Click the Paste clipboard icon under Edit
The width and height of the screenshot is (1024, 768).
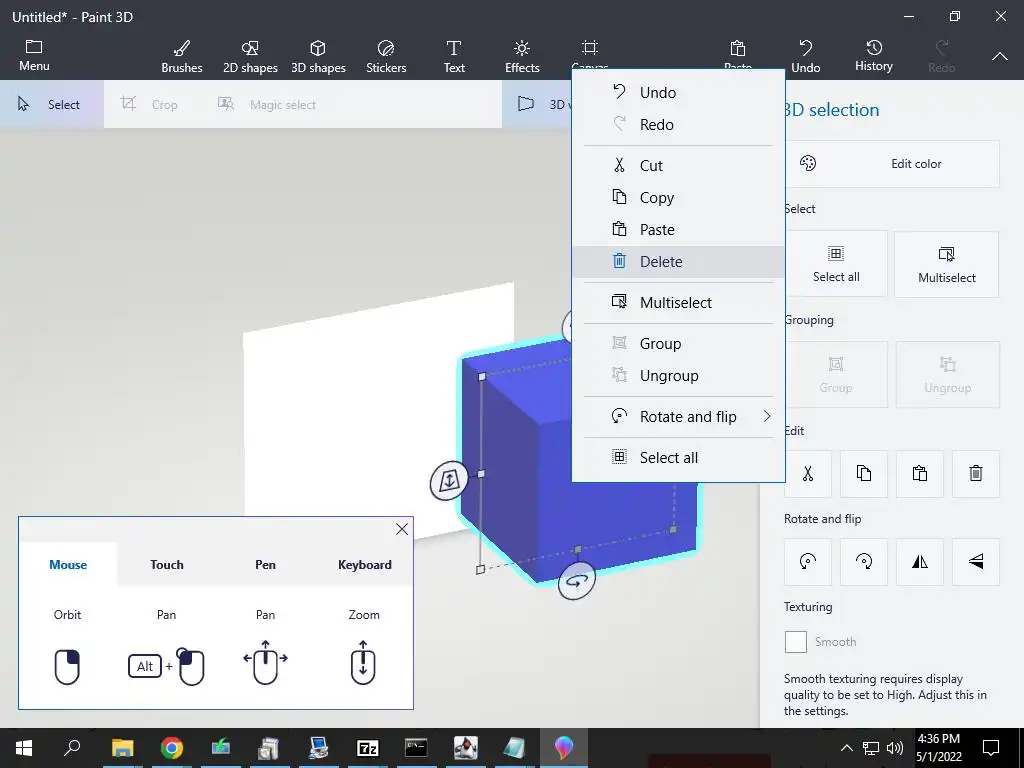(x=920, y=473)
